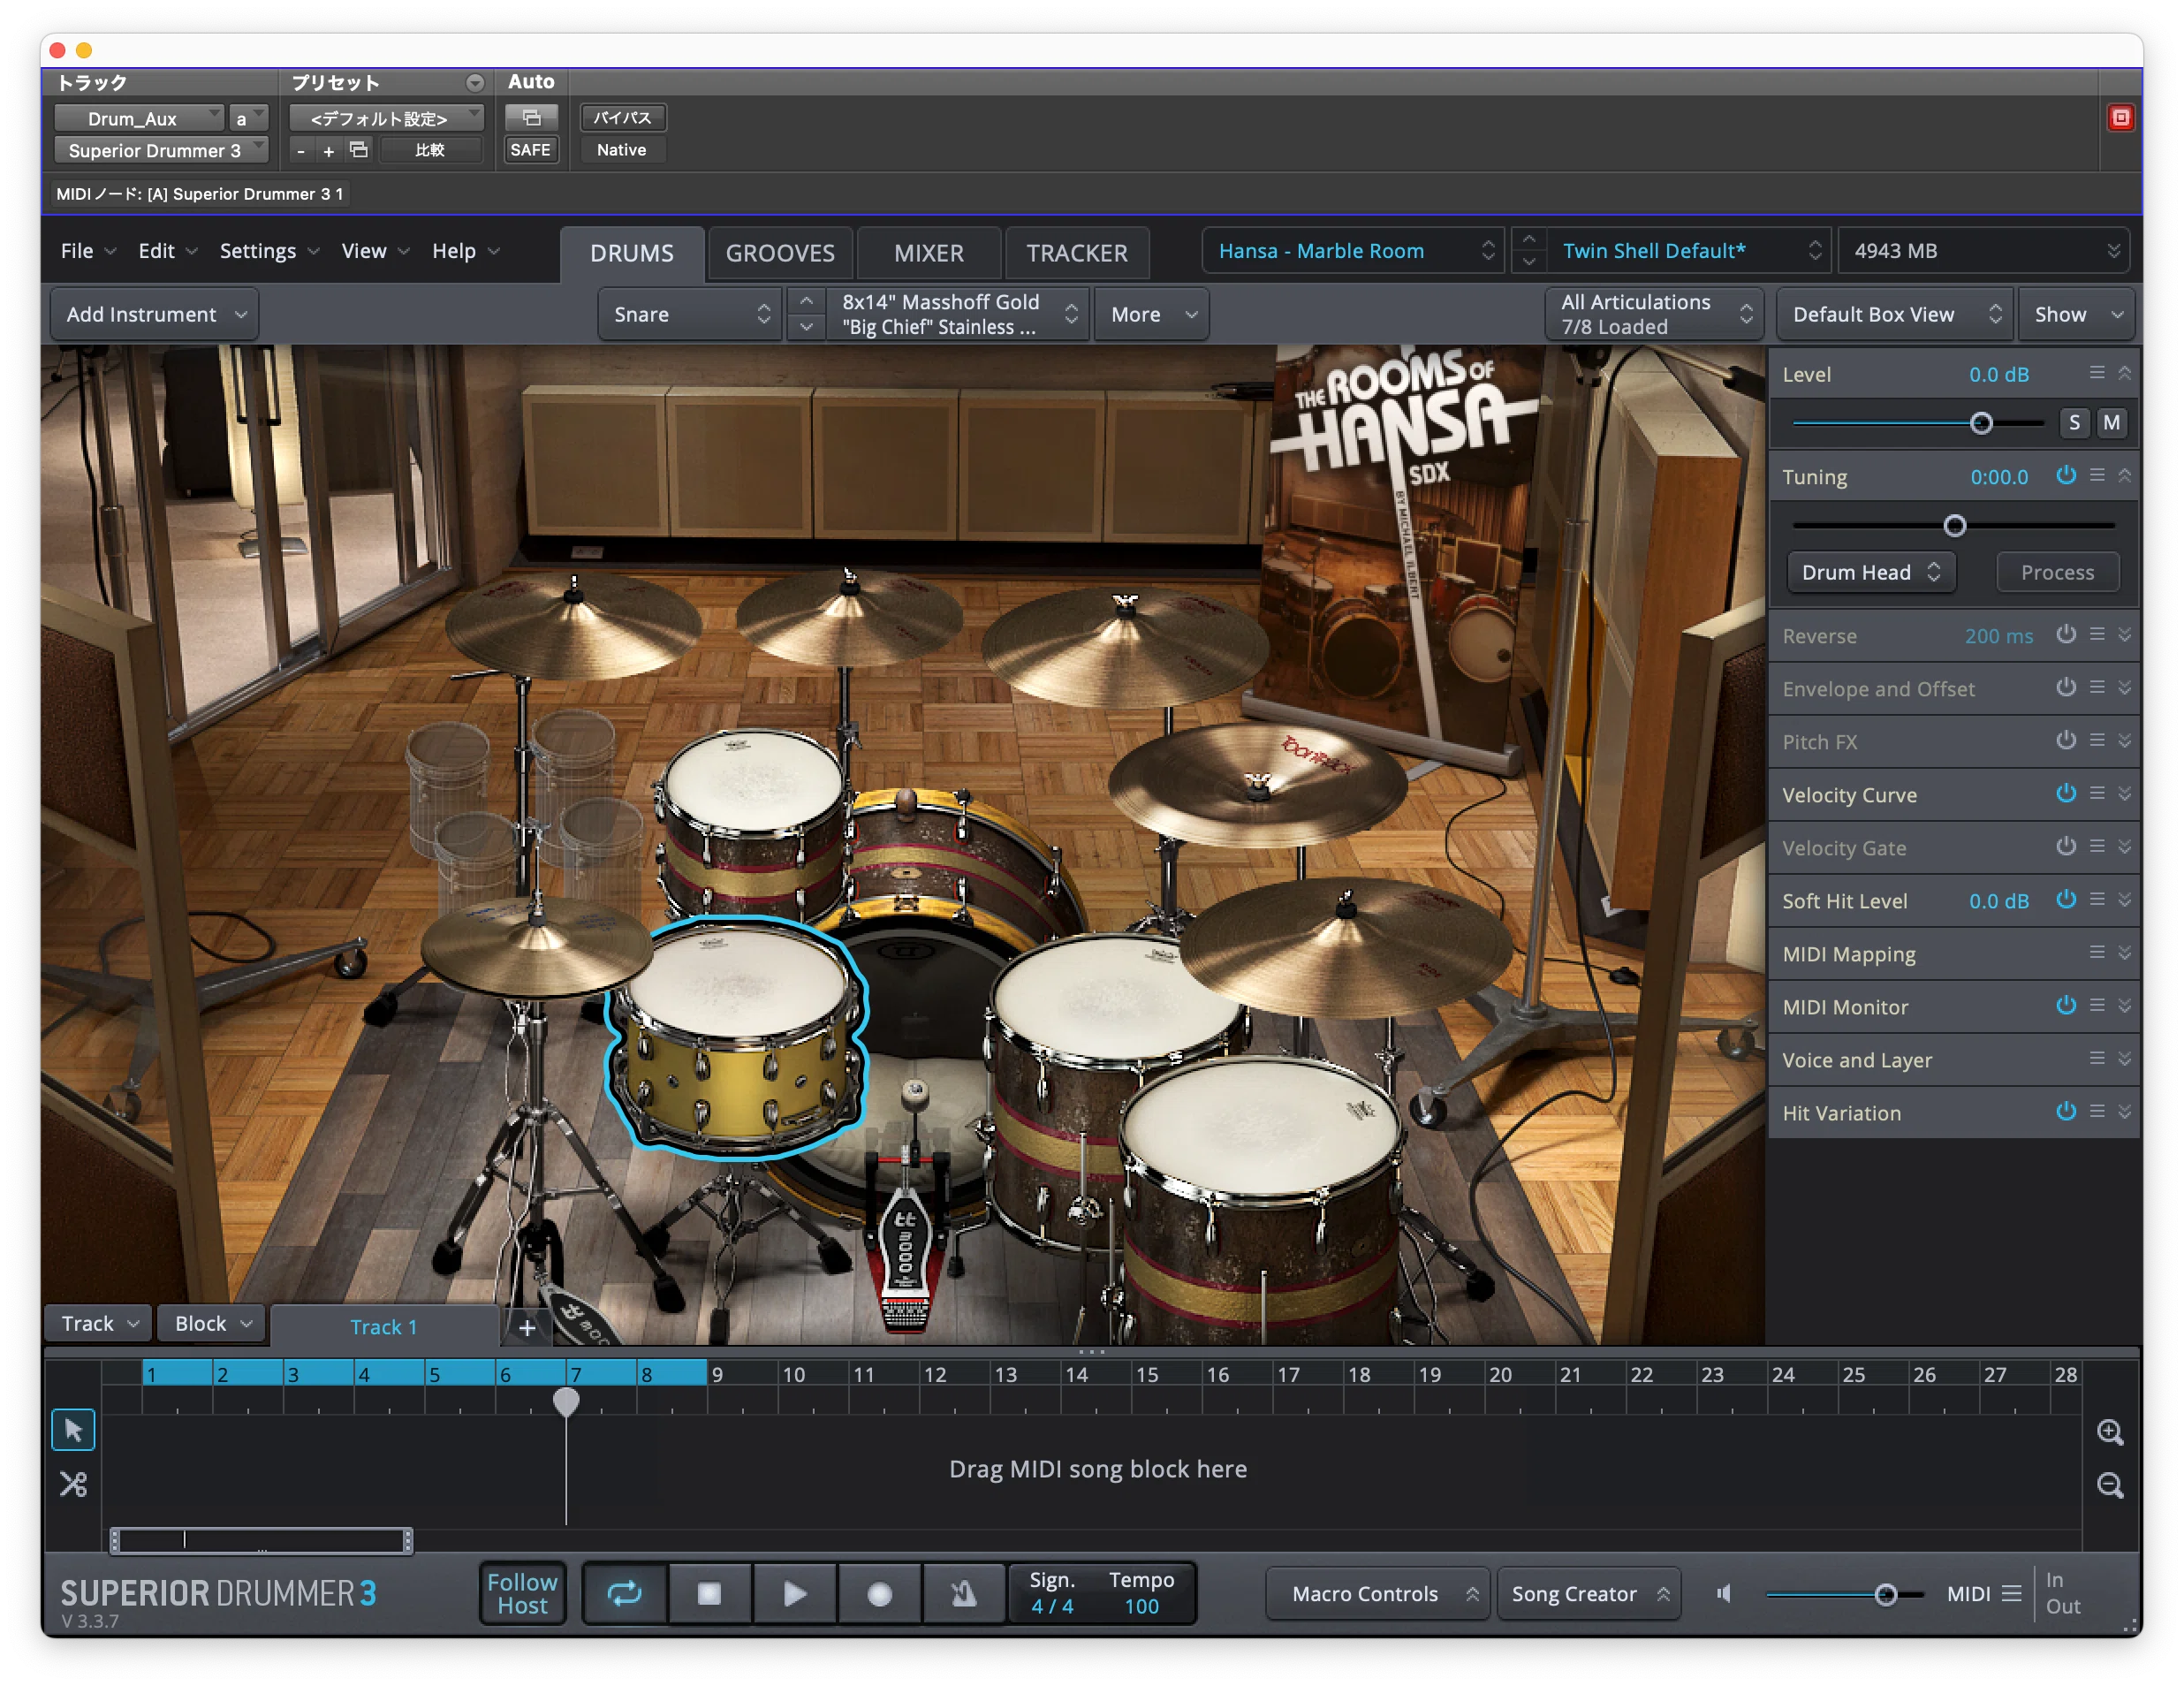Open Macro Controls panel
Image resolution: width=2184 pixels, height=1686 pixels.
(x=1377, y=1593)
